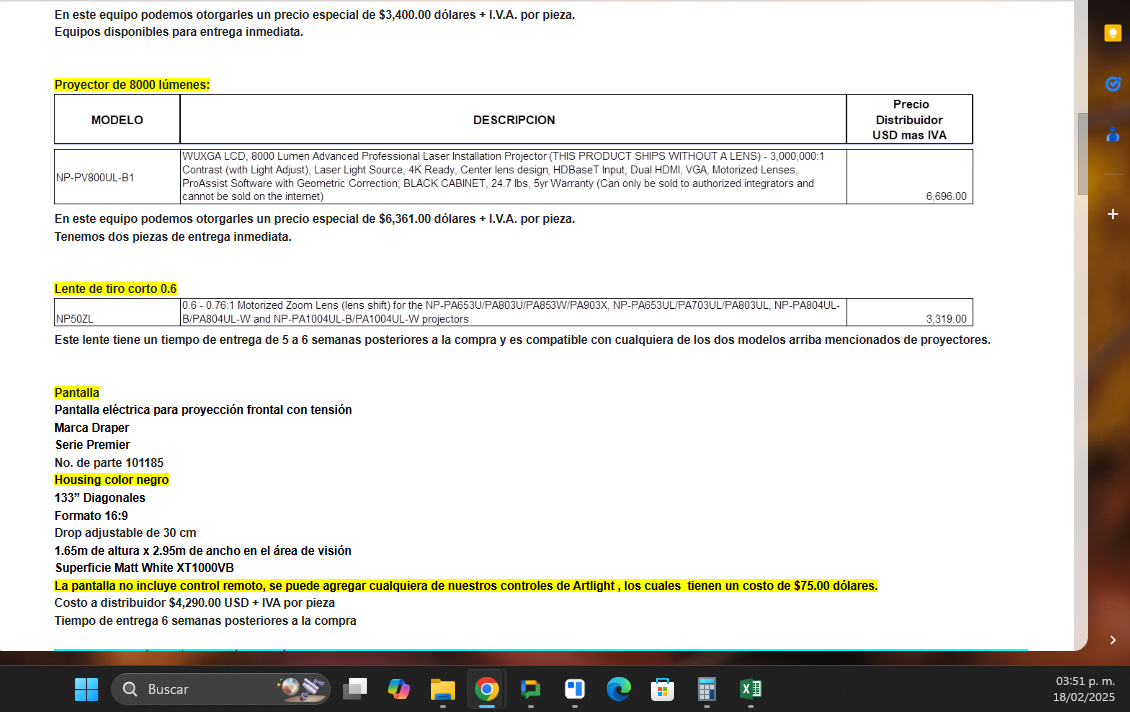Open Google Tasks in the side panel
The image size is (1130, 712).
click(1113, 84)
